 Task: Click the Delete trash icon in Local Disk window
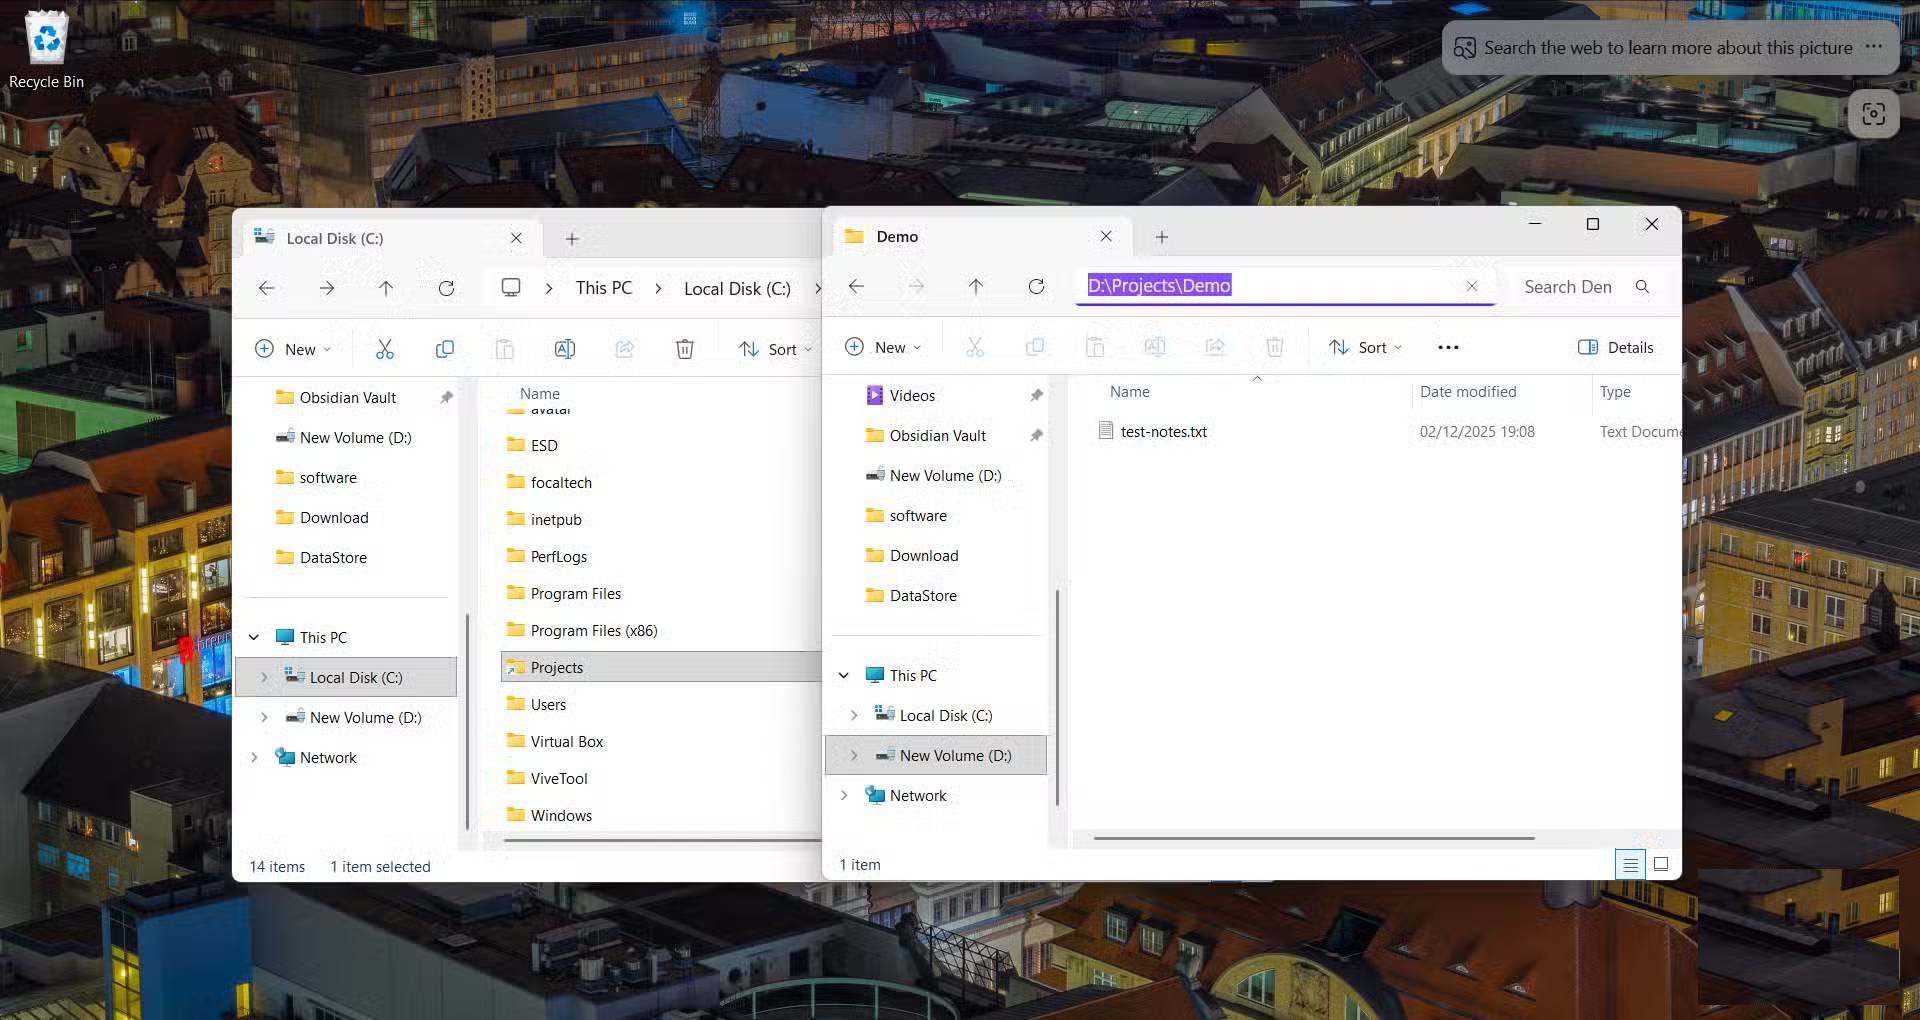685,349
